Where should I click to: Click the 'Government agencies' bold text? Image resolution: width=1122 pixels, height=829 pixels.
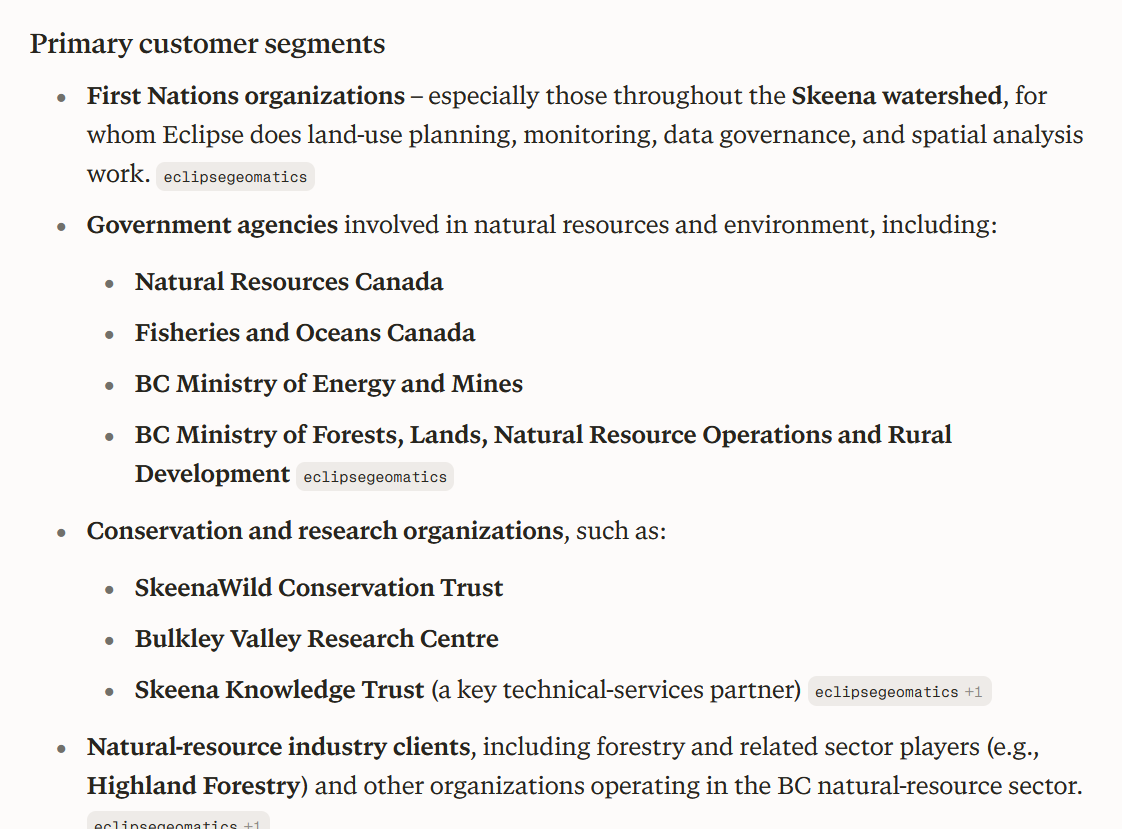click(x=213, y=225)
